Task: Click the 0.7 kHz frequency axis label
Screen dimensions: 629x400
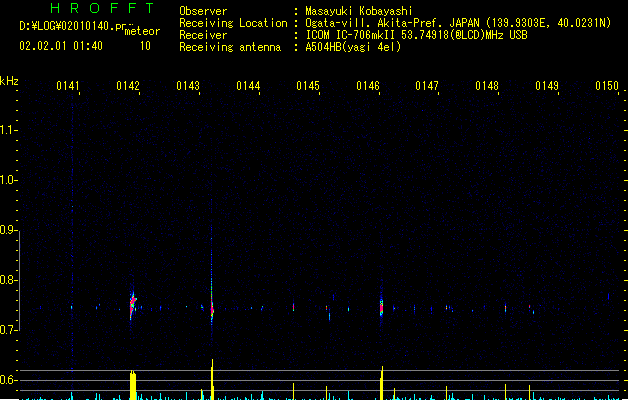Action: pos(8,330)
